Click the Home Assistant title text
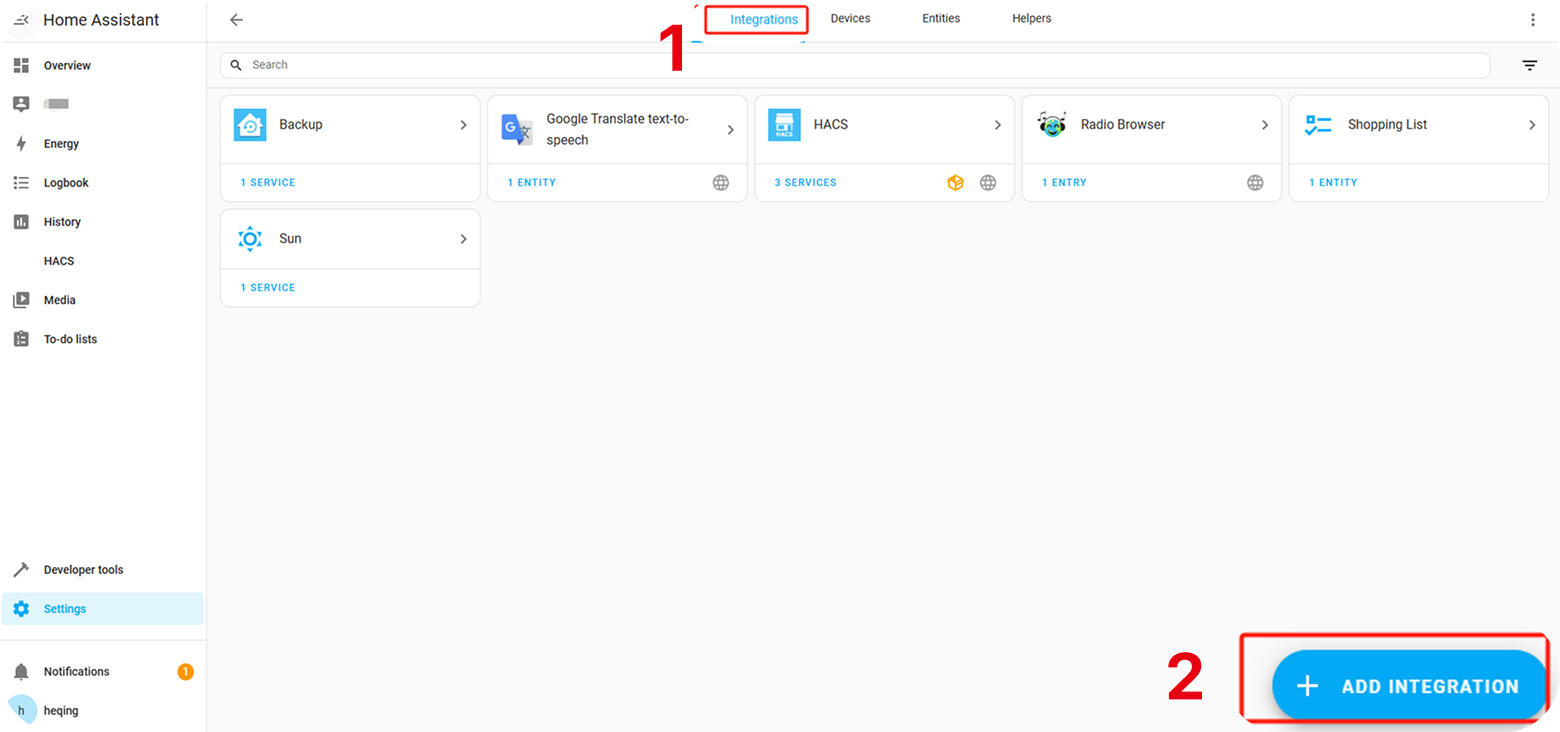 tap(101, 20)
